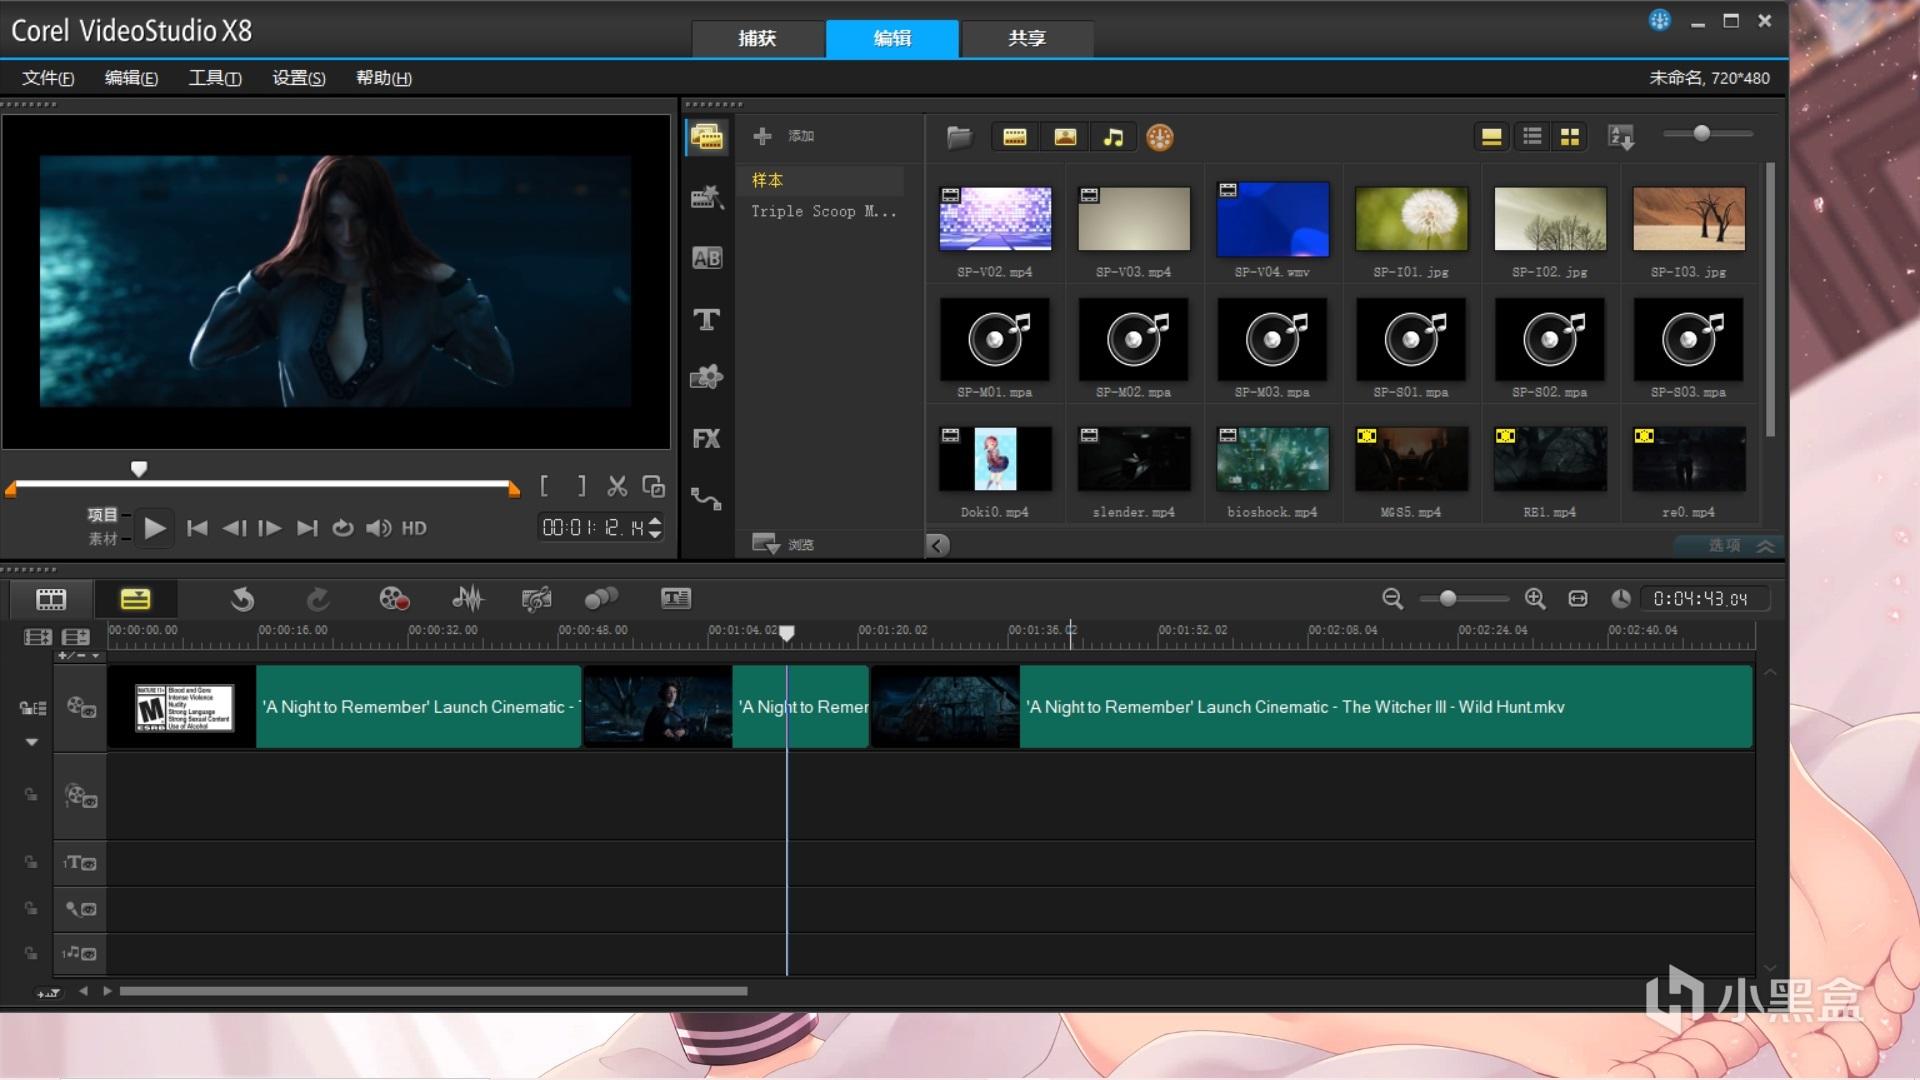Toggle photo display in library
The image size is (1920, 1080).
pos(1065,137)
